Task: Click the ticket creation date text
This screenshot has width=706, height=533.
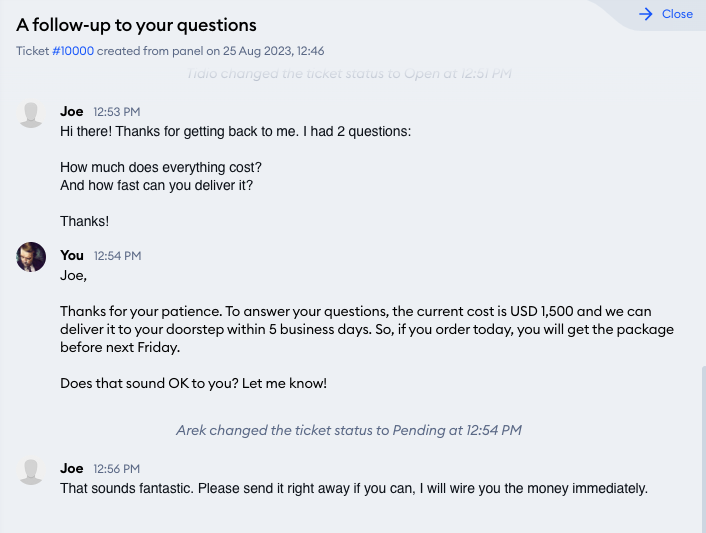Action: (273, 51)
